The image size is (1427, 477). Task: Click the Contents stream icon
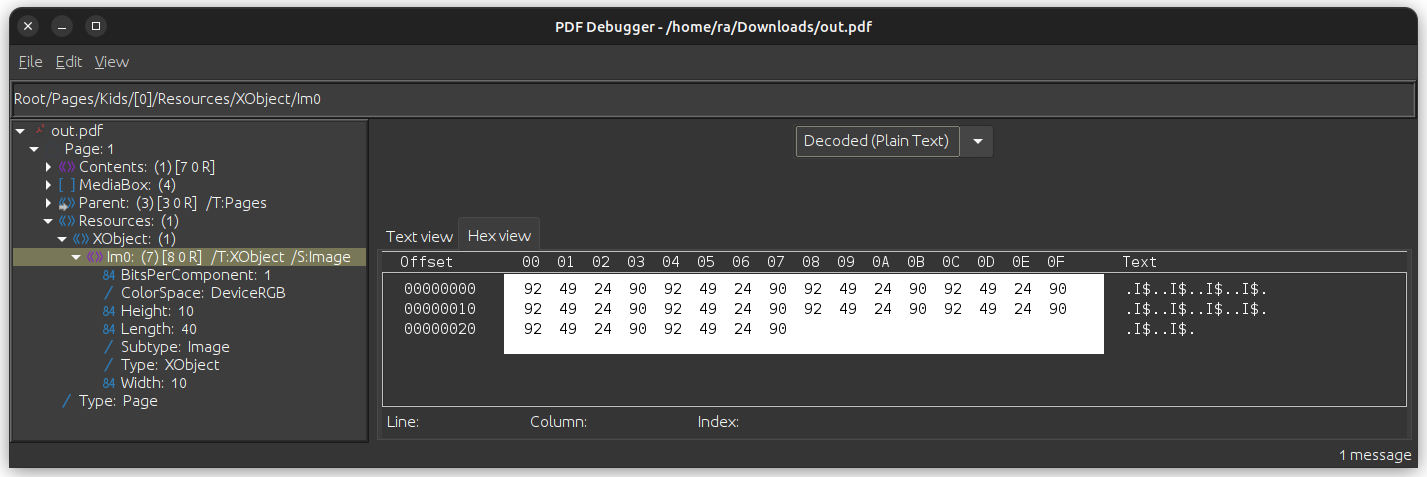pyautogui.click(x=67, y=167)
